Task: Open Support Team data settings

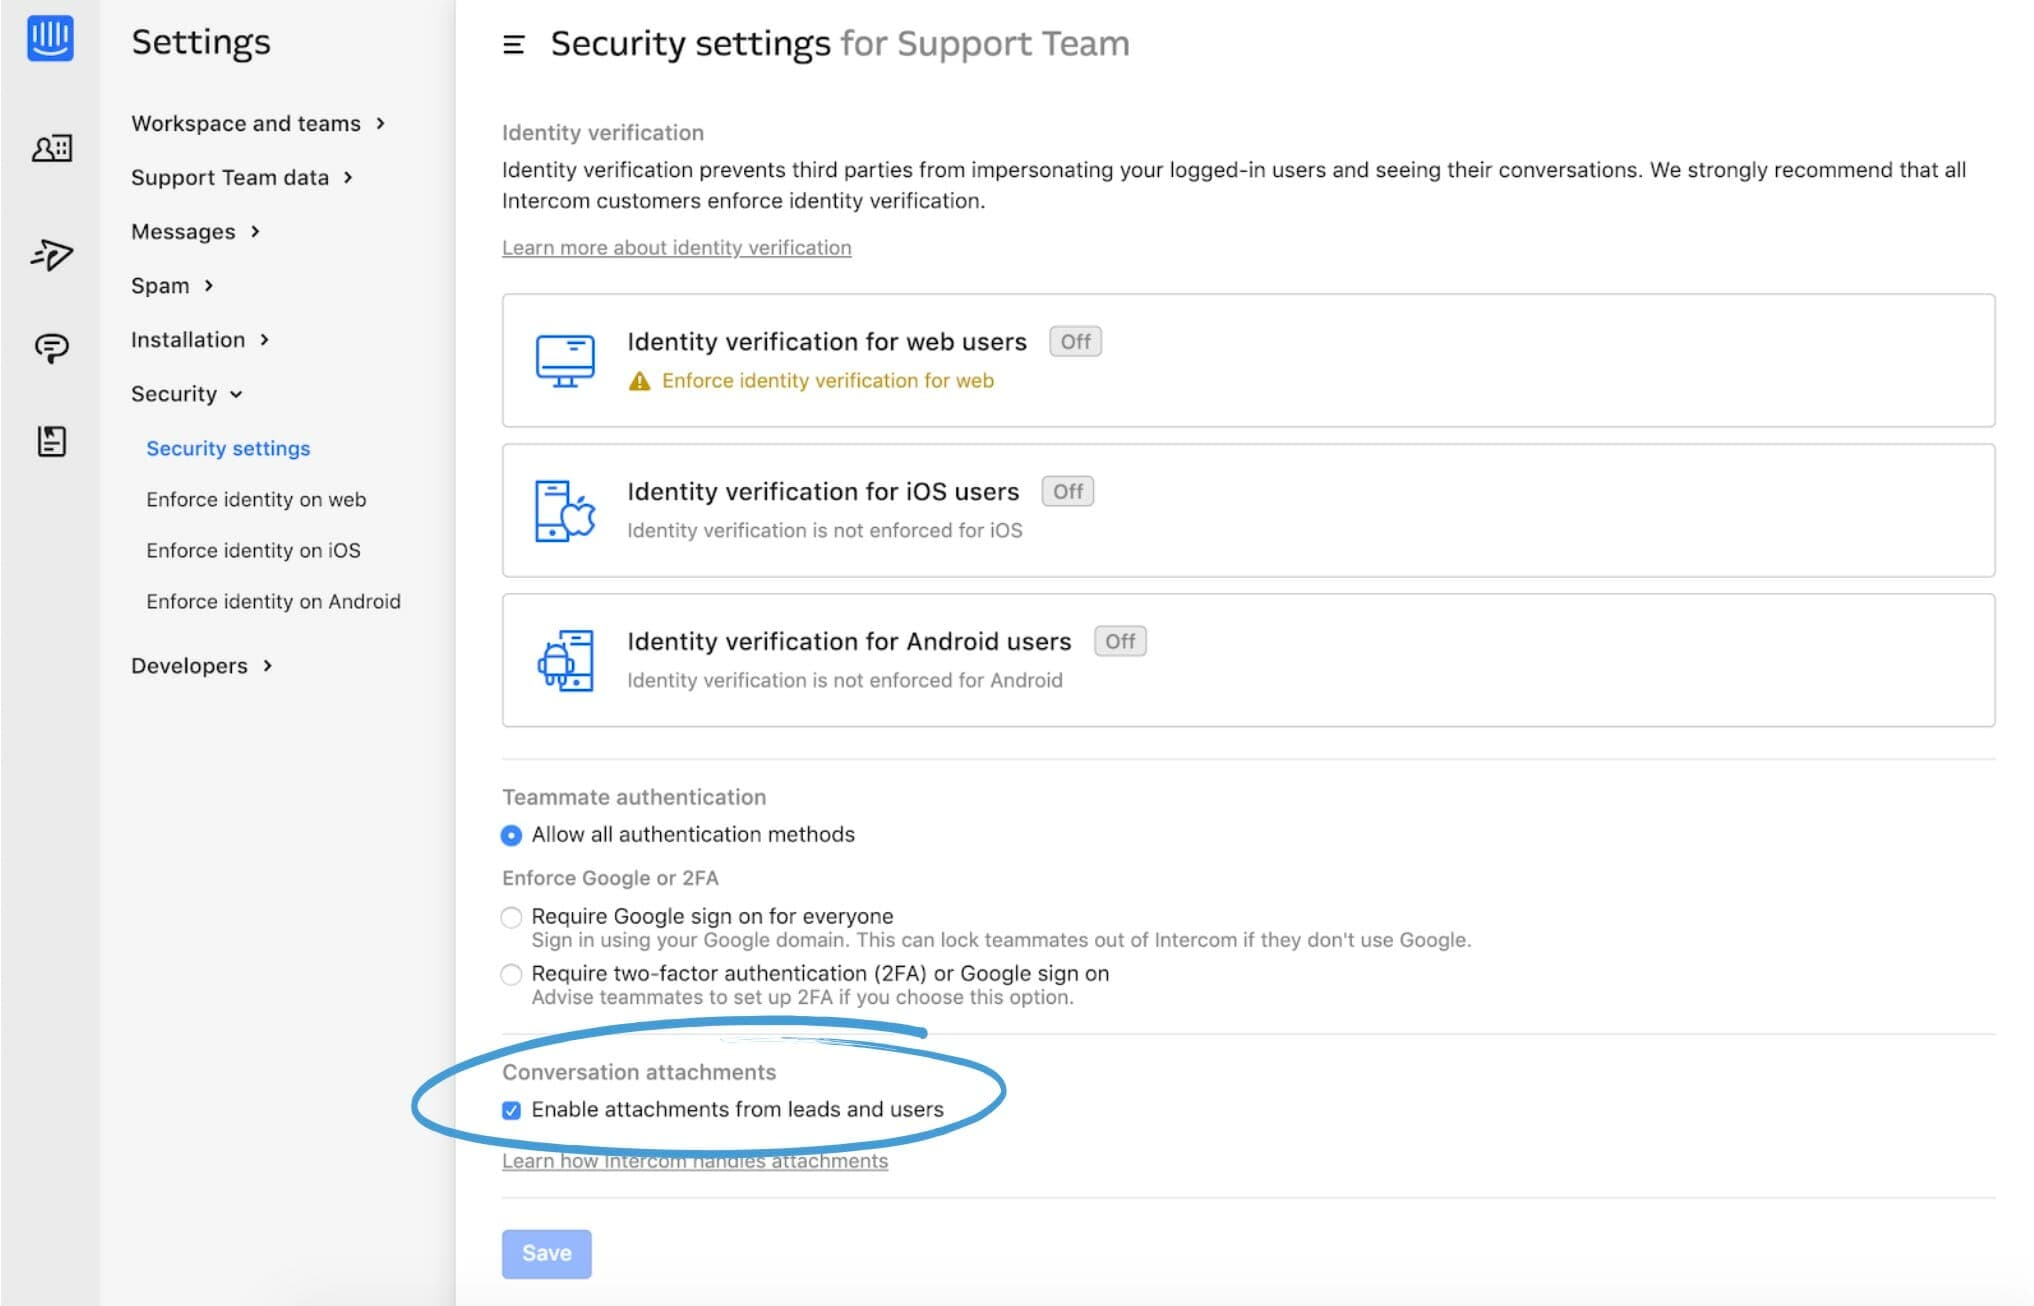Action: [230, 178]
